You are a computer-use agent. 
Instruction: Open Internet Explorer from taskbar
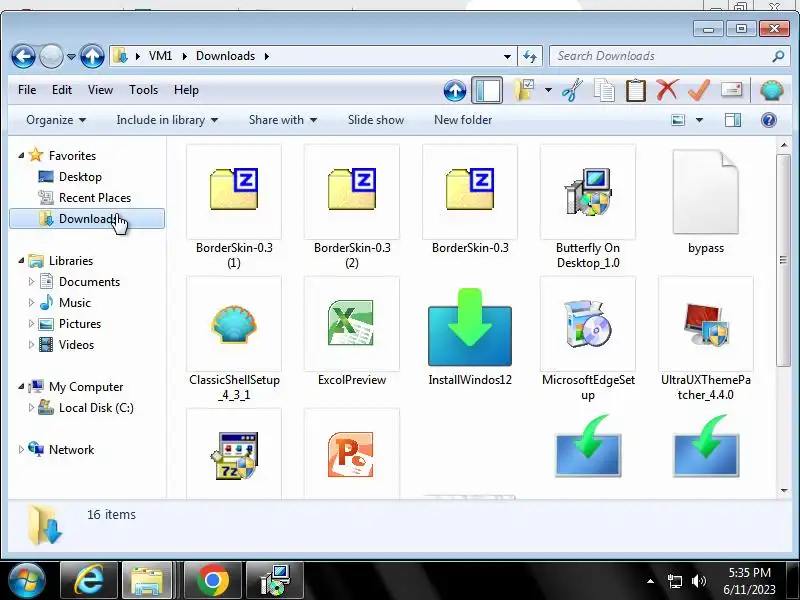[89, 580]
